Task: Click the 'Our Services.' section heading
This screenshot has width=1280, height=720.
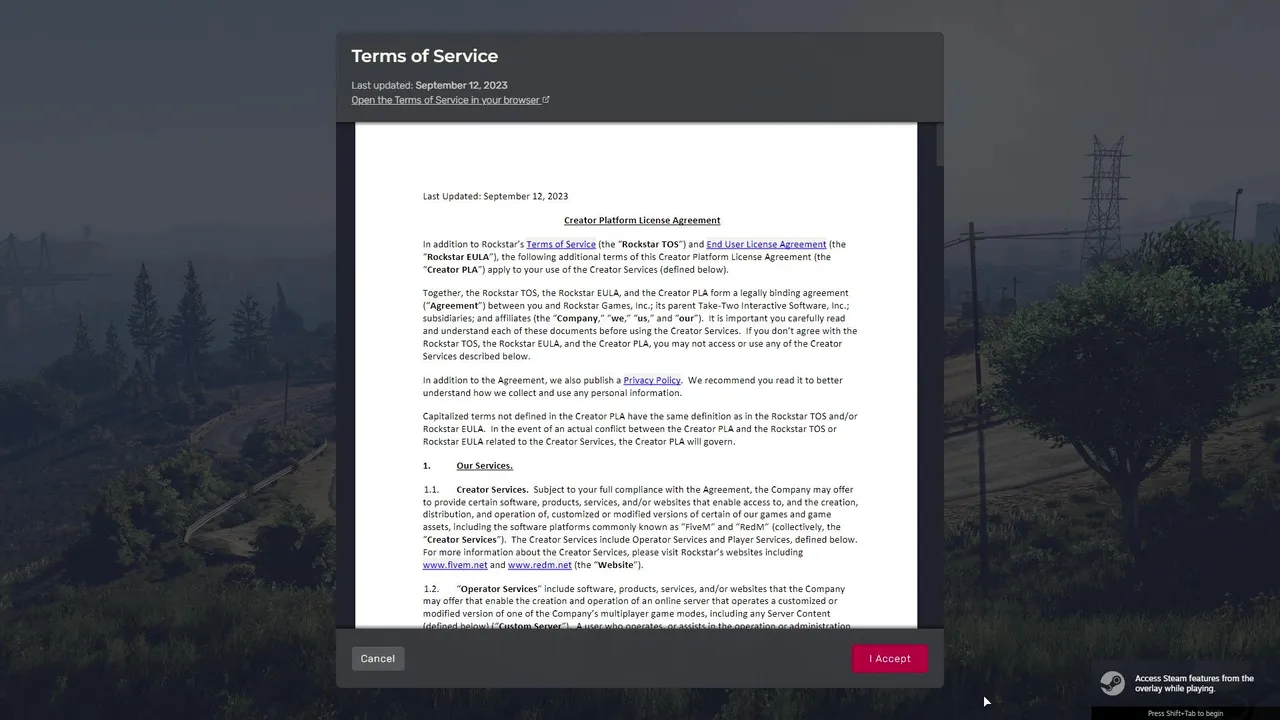Action: pos(485,466)
